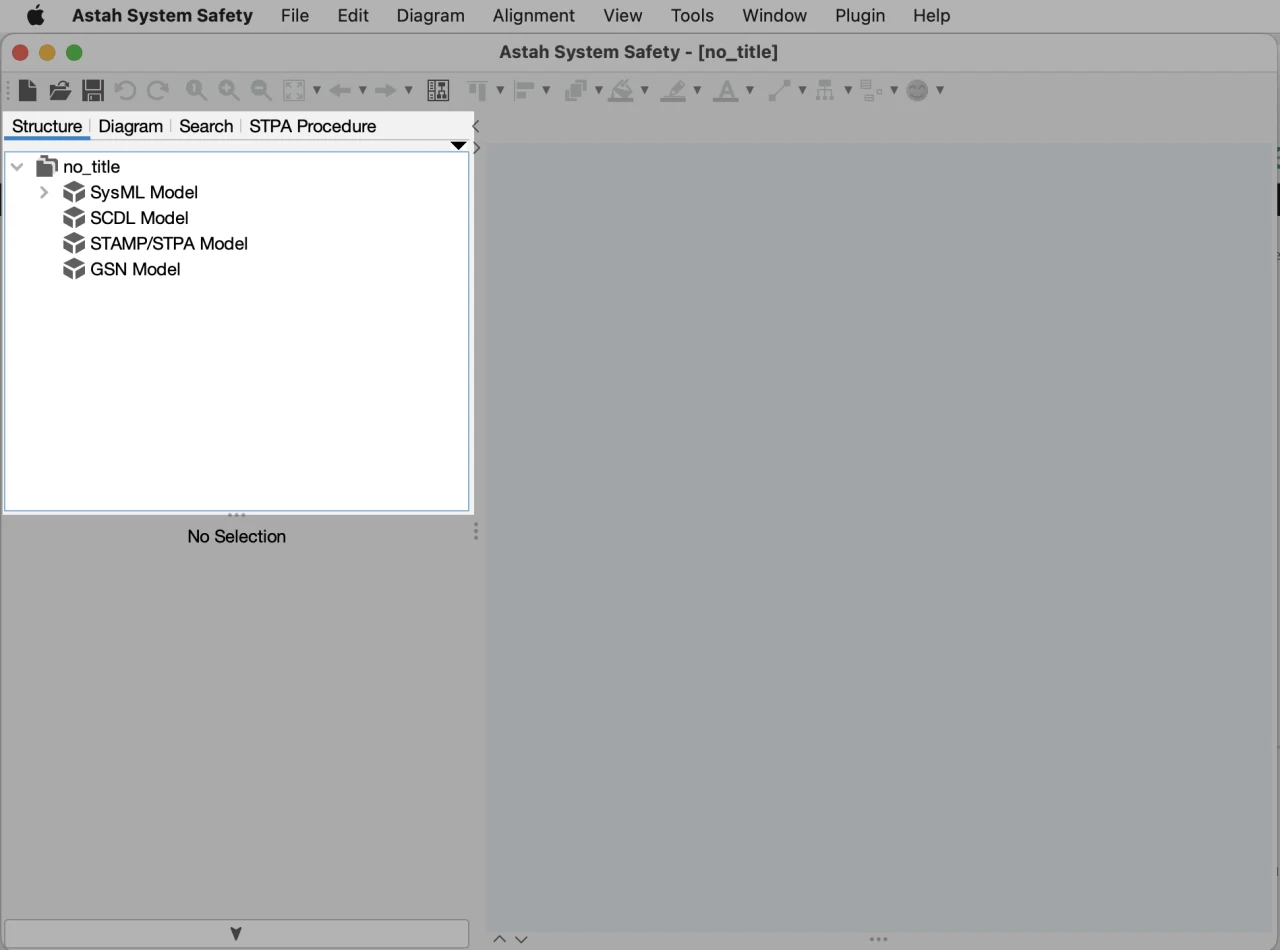Click the down caret below diagram area
This screenshot has width=1280, height=950.
[x=521, y=940]
